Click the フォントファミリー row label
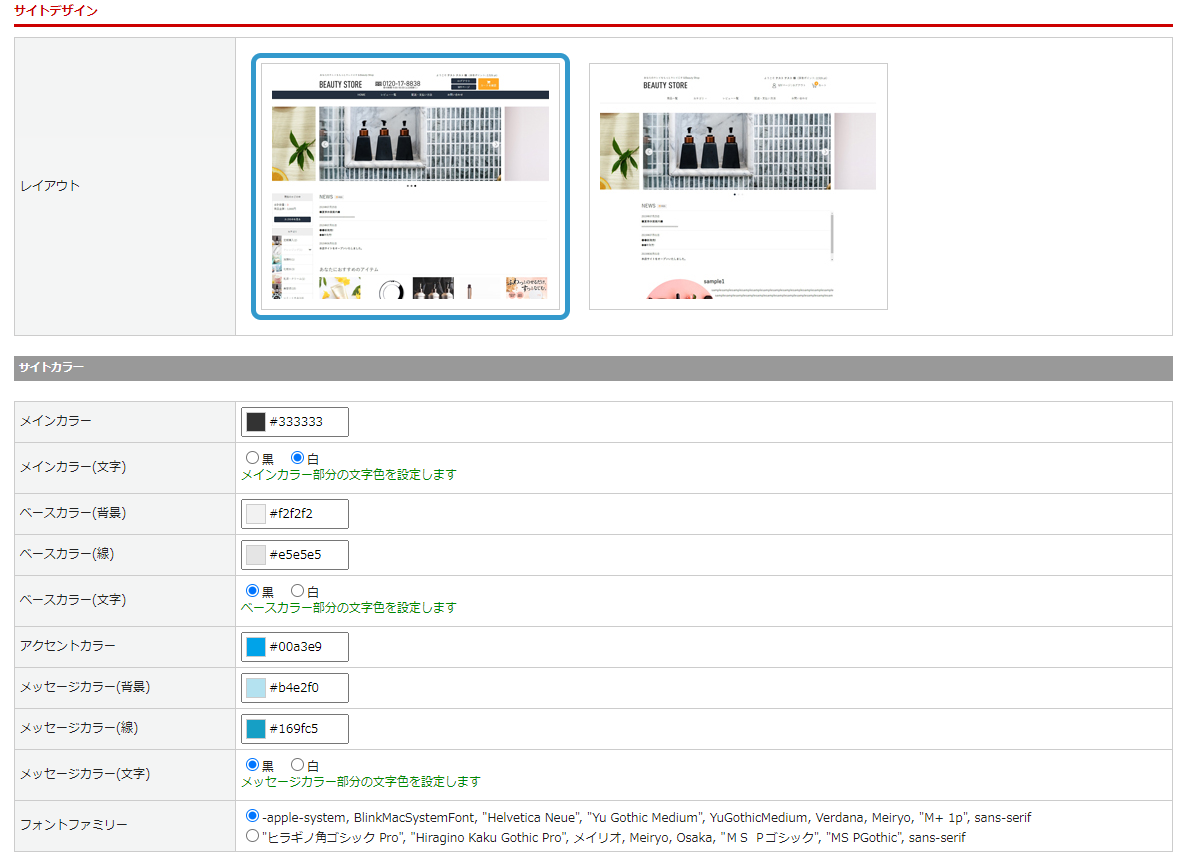The width and height of the screenshot is (1184, 856). [x=73, y=825]
